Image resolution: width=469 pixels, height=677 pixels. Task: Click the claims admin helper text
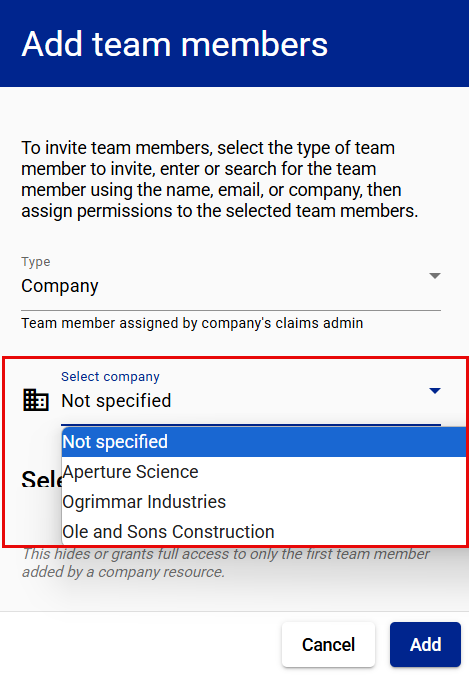[x=192, y=323]
